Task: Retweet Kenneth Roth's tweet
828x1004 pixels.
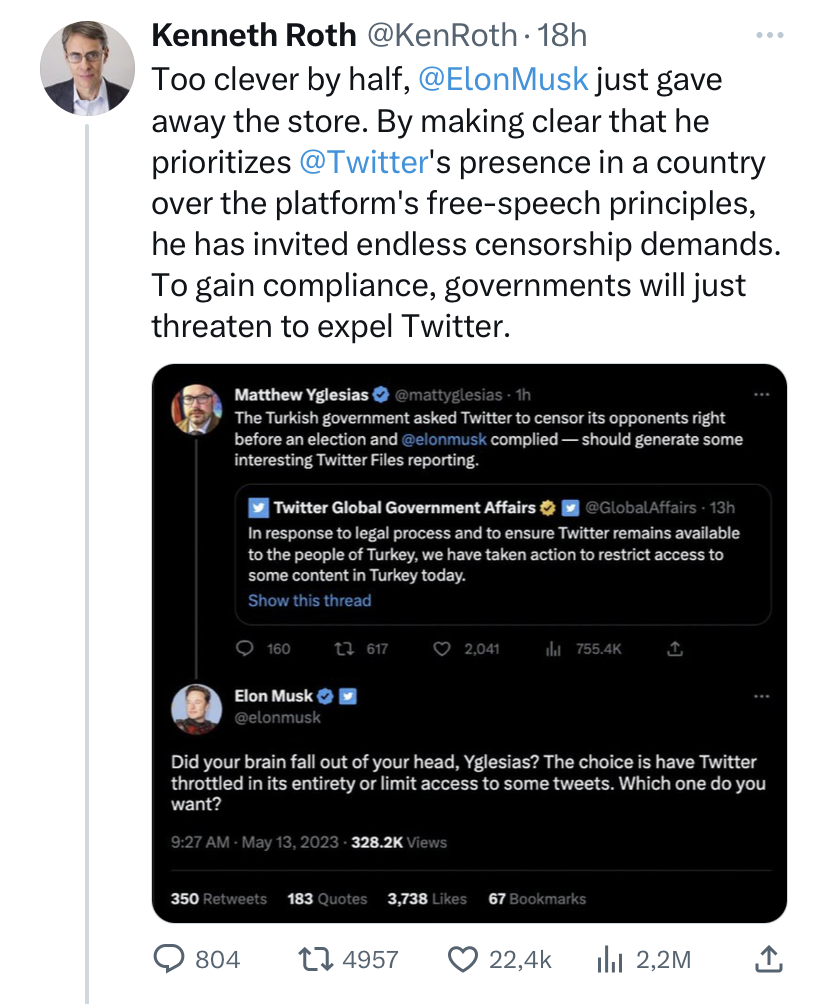Action: [320, 959]
